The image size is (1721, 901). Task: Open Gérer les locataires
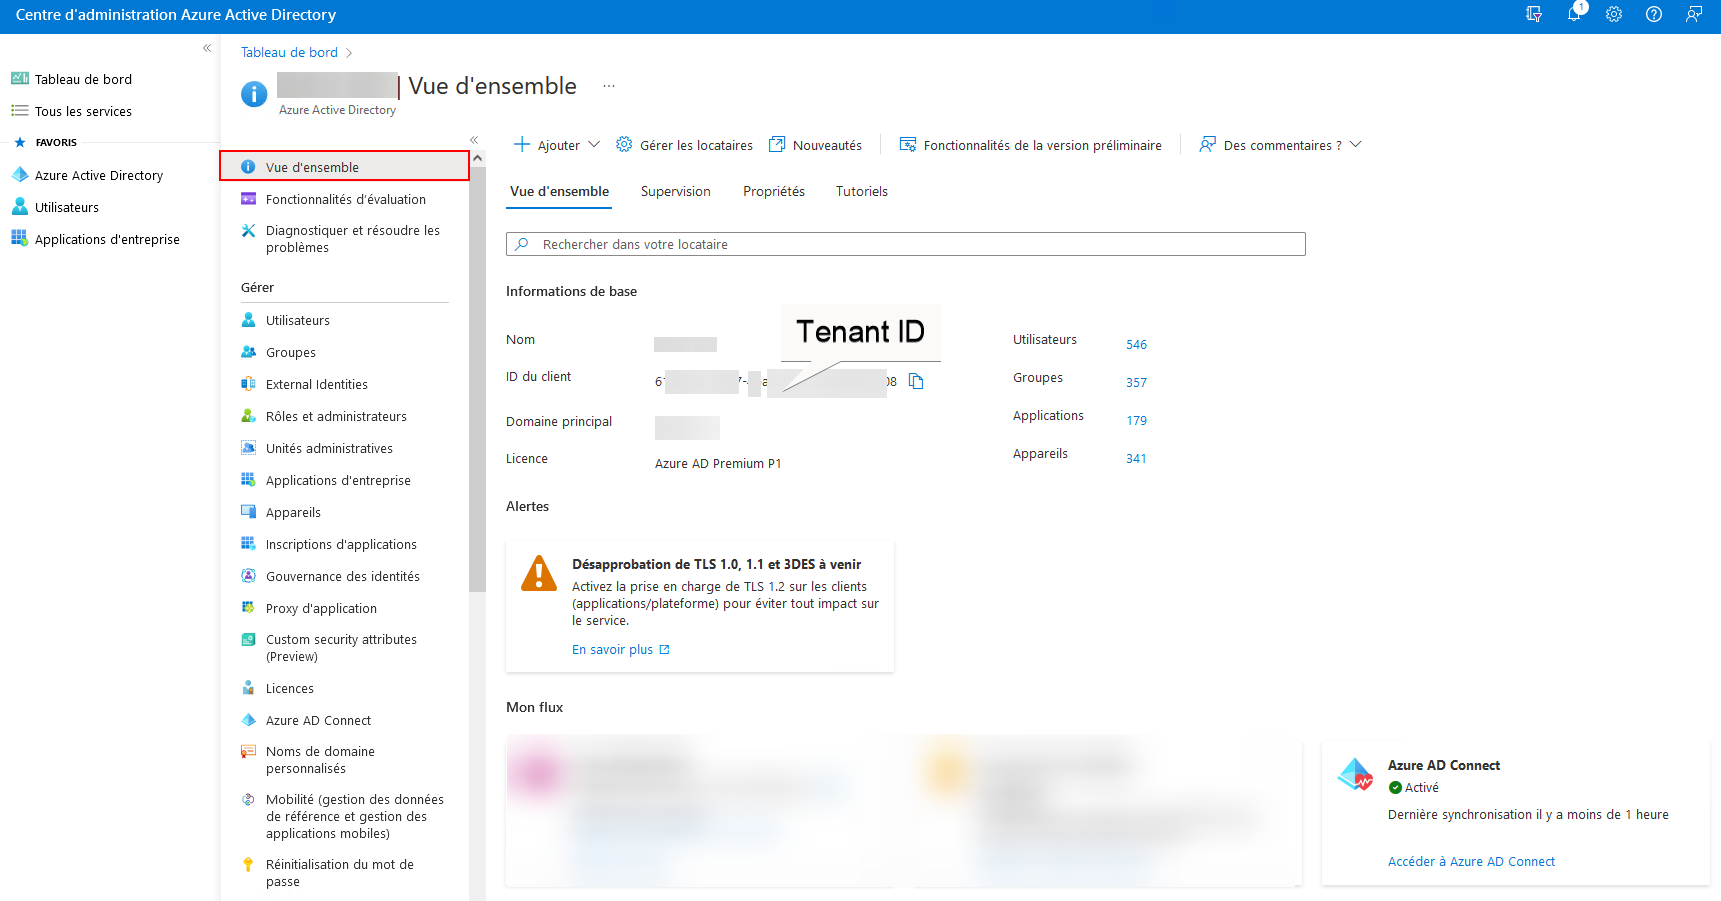(x=685, y=145)
